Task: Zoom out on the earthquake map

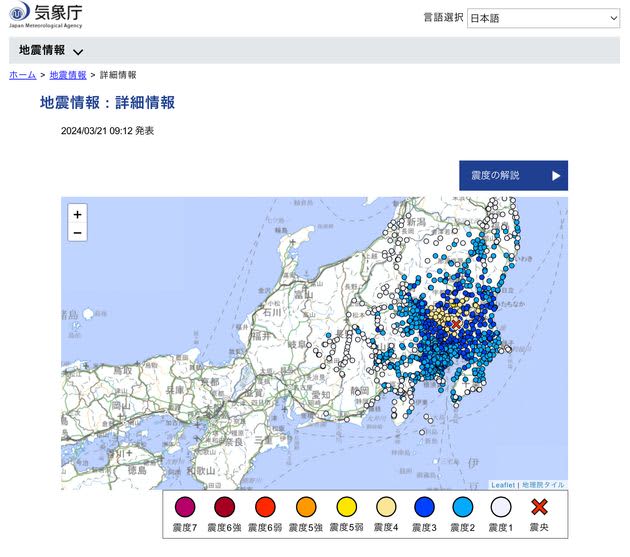Action: pyautogui.click(x=78, y=232)
